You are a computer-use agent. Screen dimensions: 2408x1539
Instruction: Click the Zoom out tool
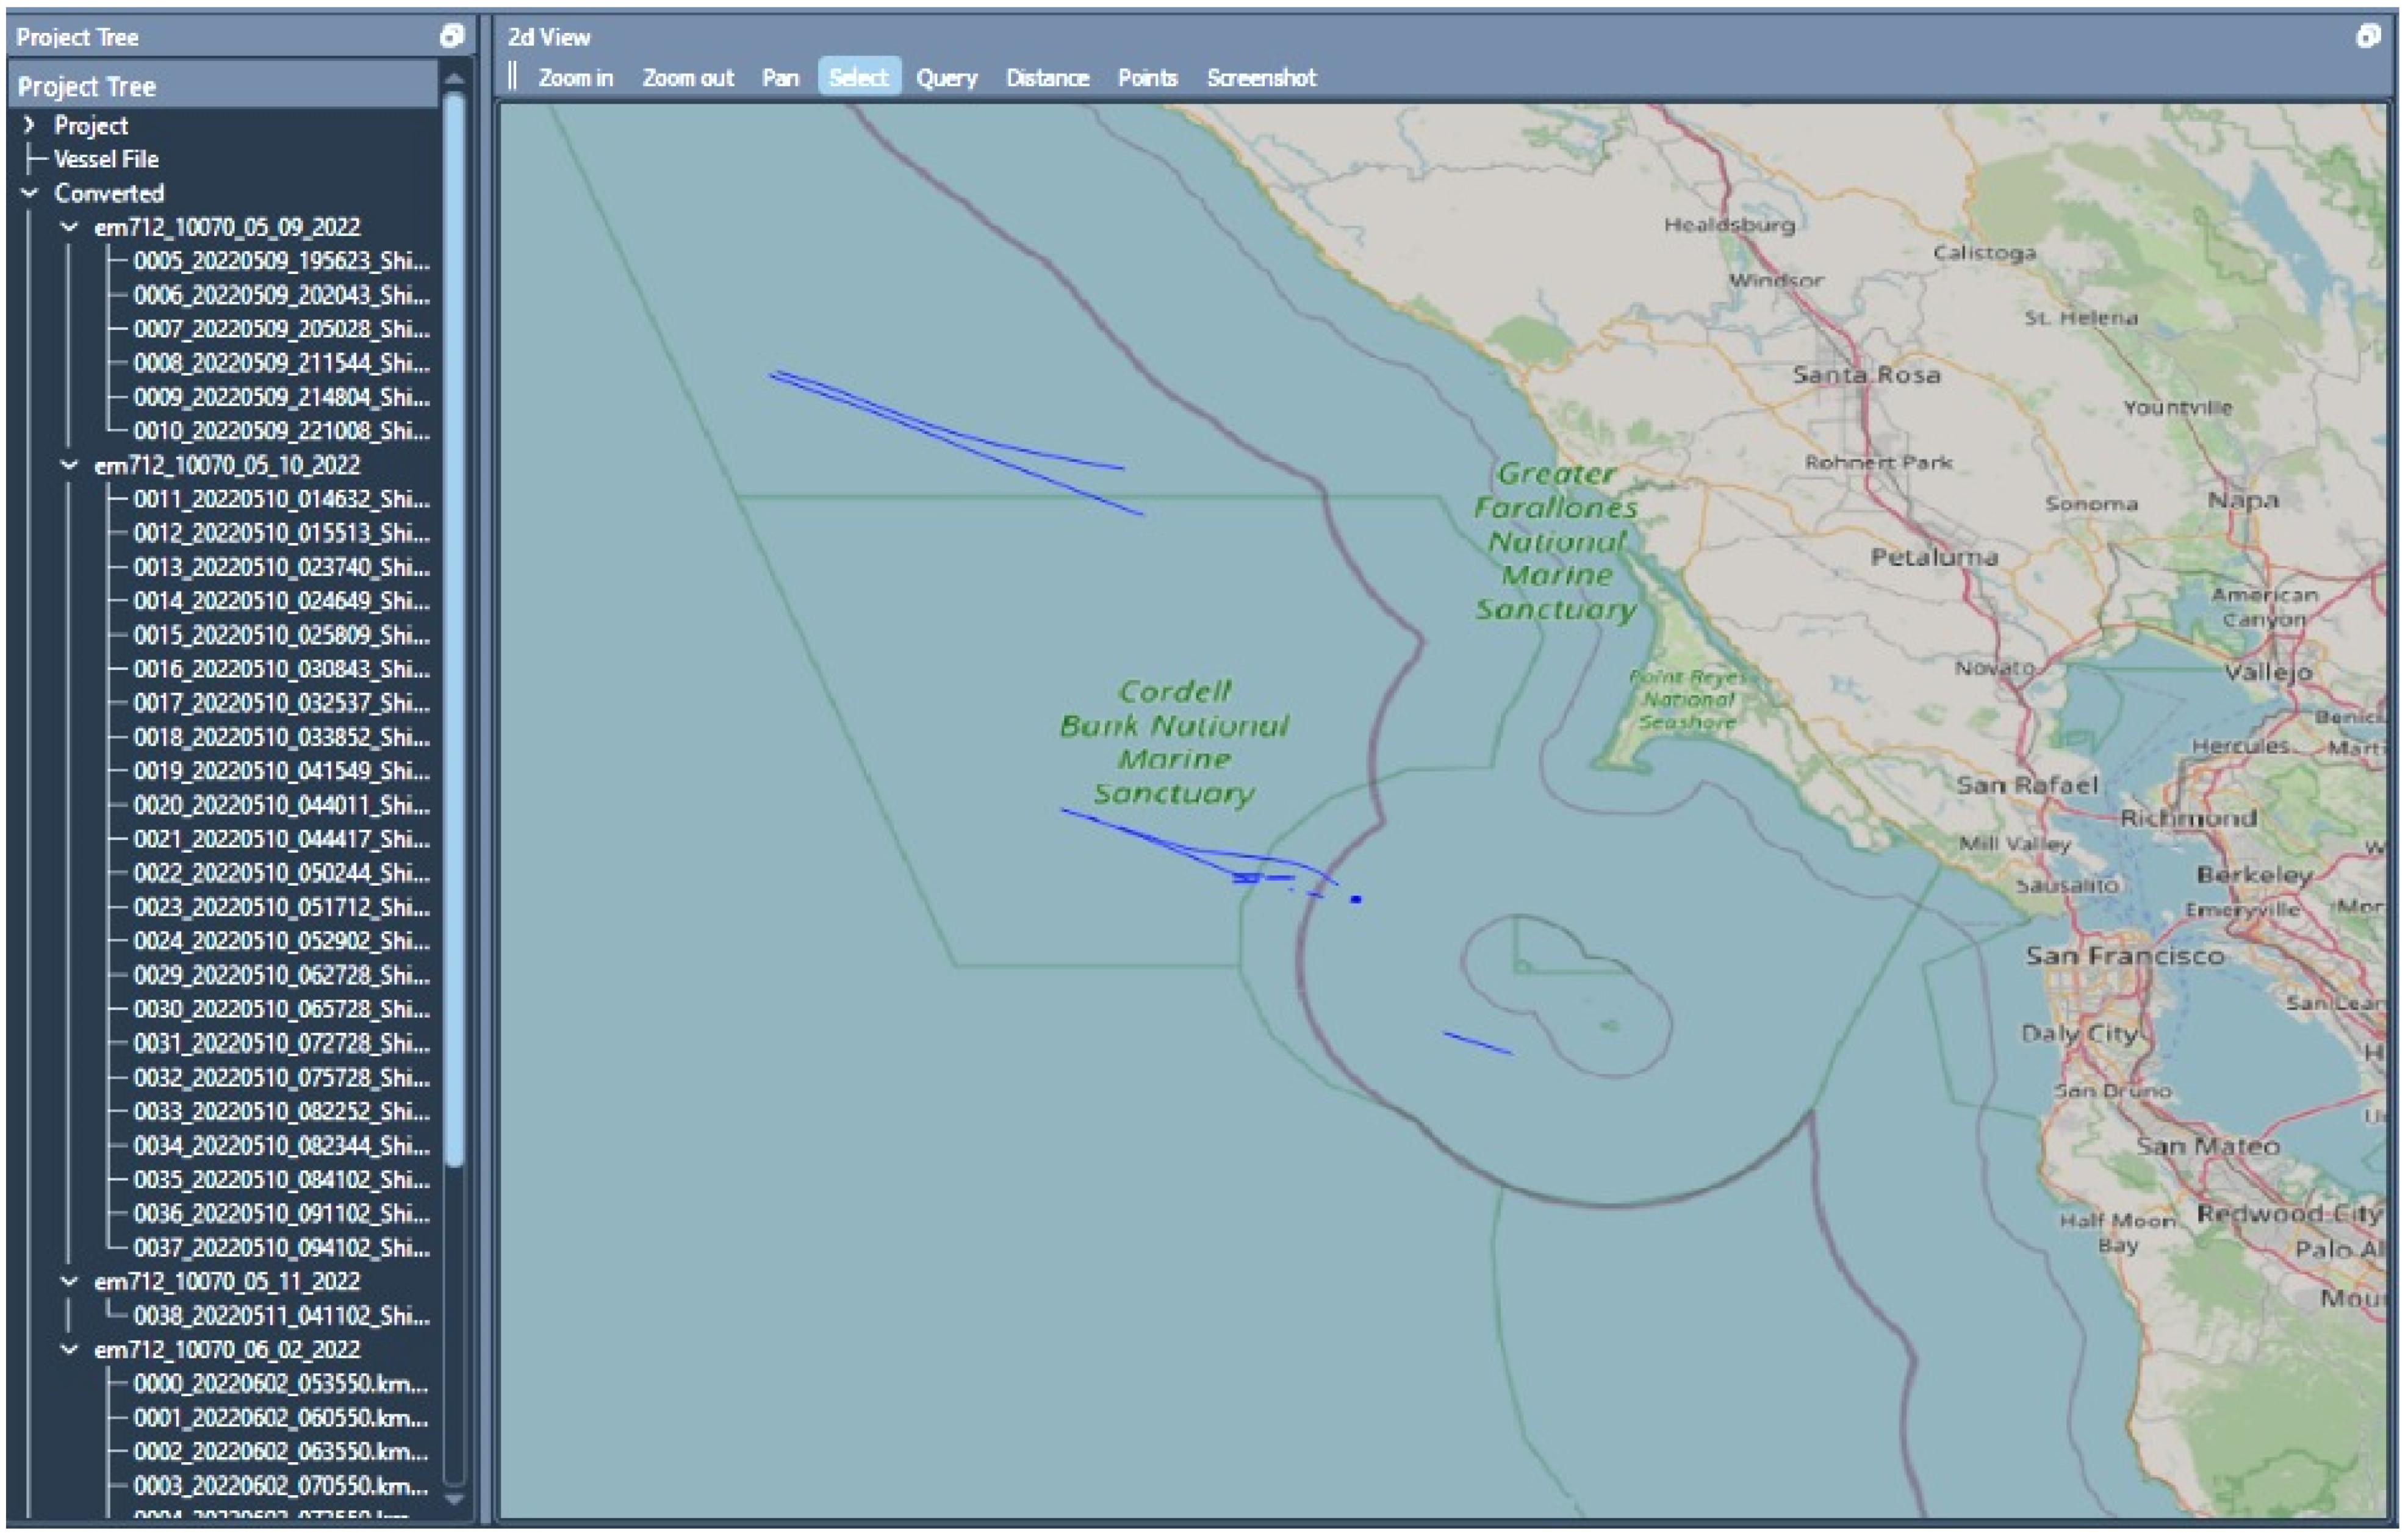point(688,78)
